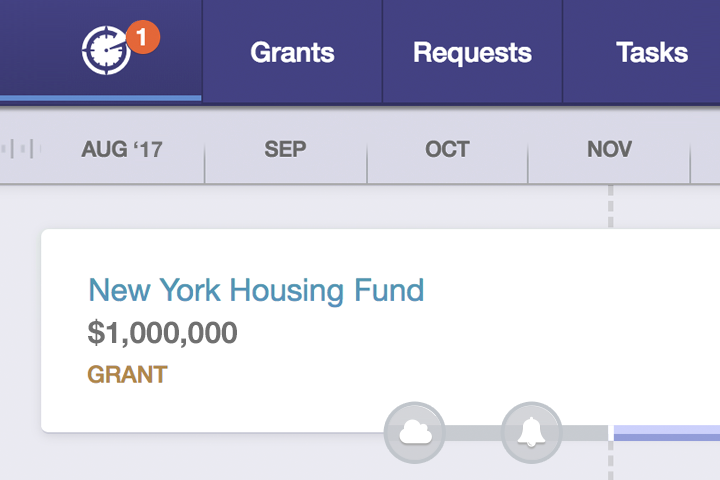Click the GRANT type label
Screen dimensions: 720x480
[127, 375]
